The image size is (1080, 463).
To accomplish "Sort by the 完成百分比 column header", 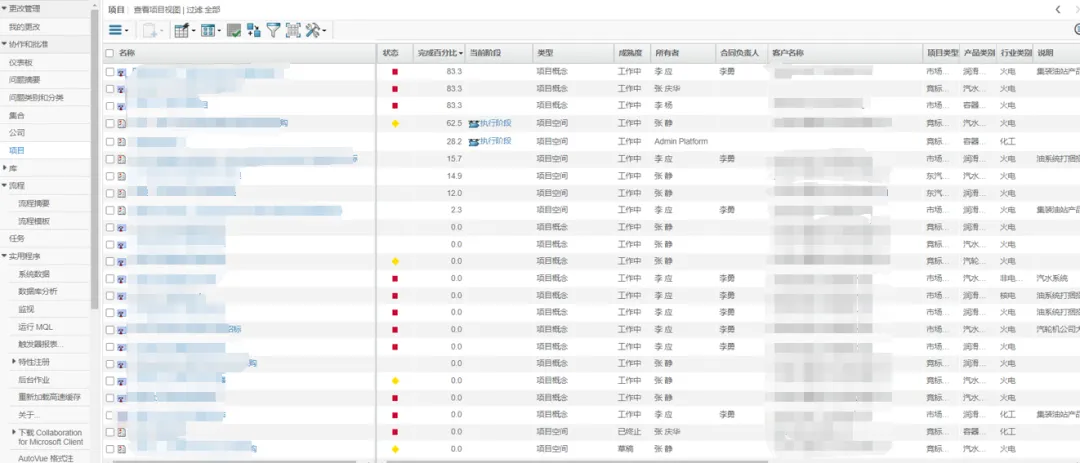I will (439, 53).
